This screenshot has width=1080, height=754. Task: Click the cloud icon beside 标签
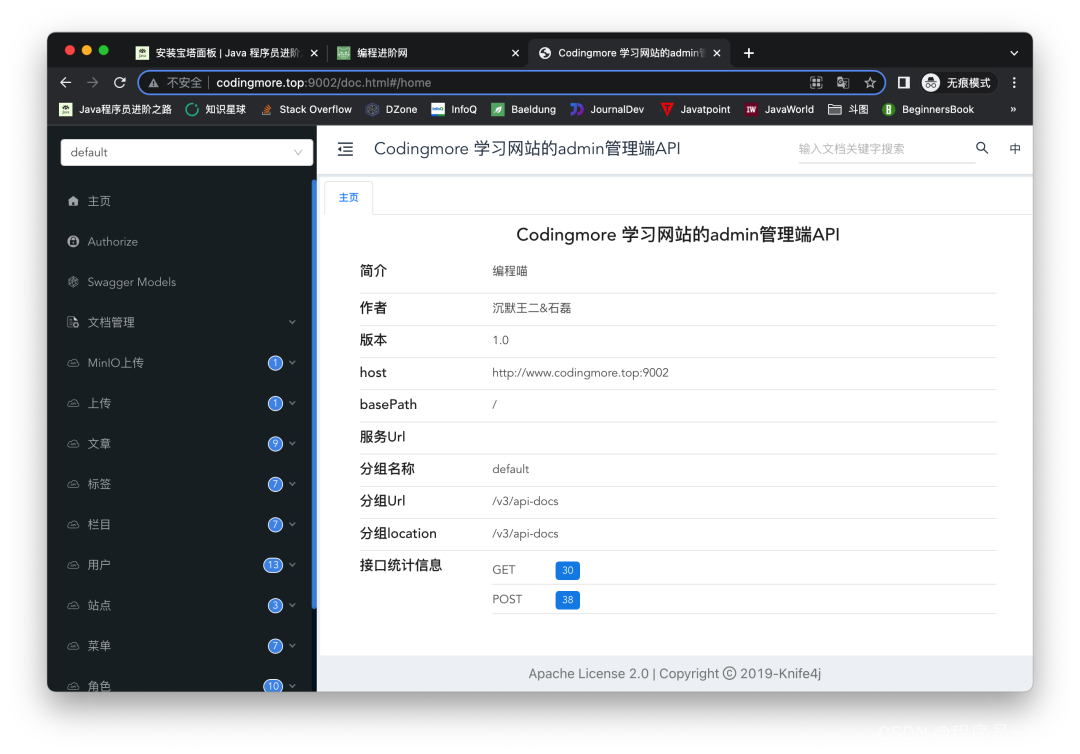click(73, 484)
